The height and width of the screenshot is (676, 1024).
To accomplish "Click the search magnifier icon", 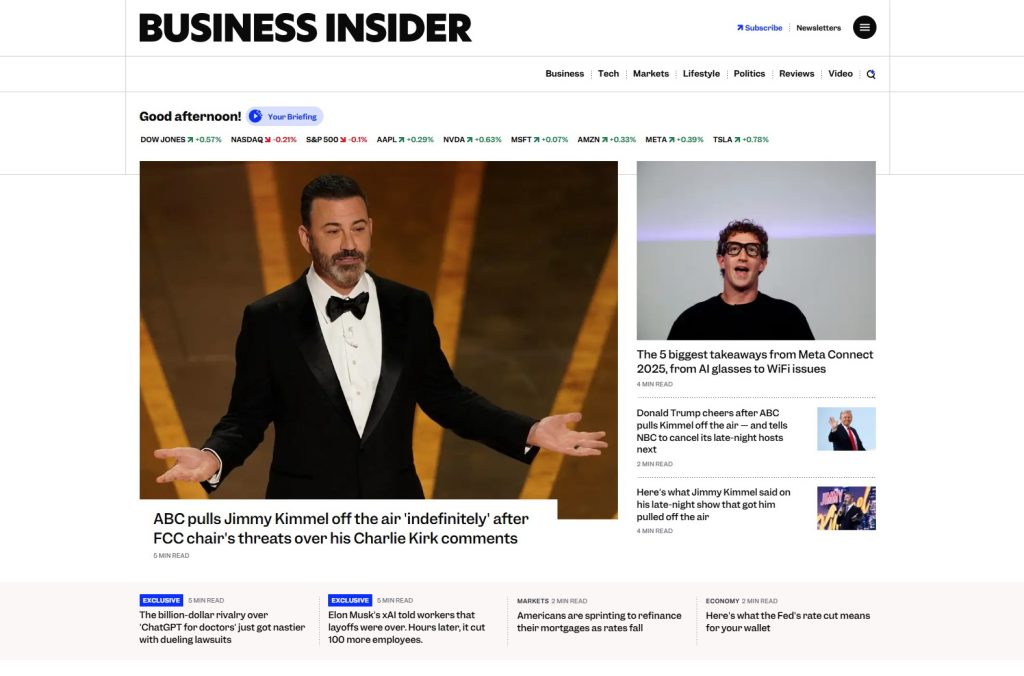I will coord(871,74).
